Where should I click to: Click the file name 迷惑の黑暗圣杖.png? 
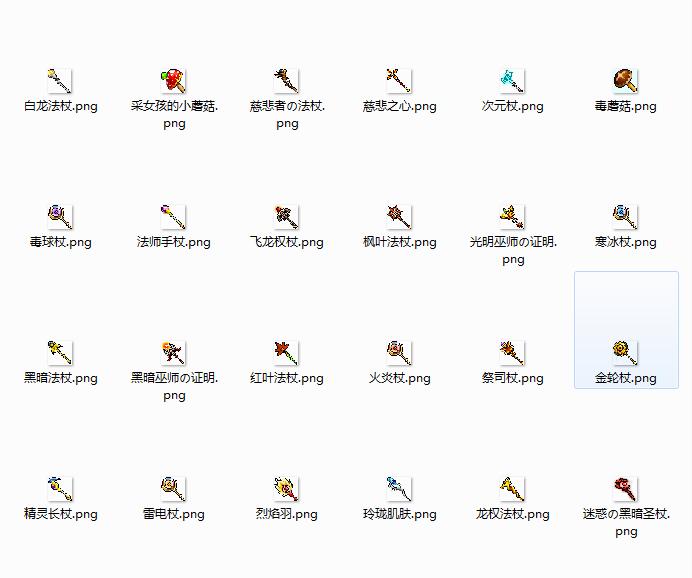626,522
